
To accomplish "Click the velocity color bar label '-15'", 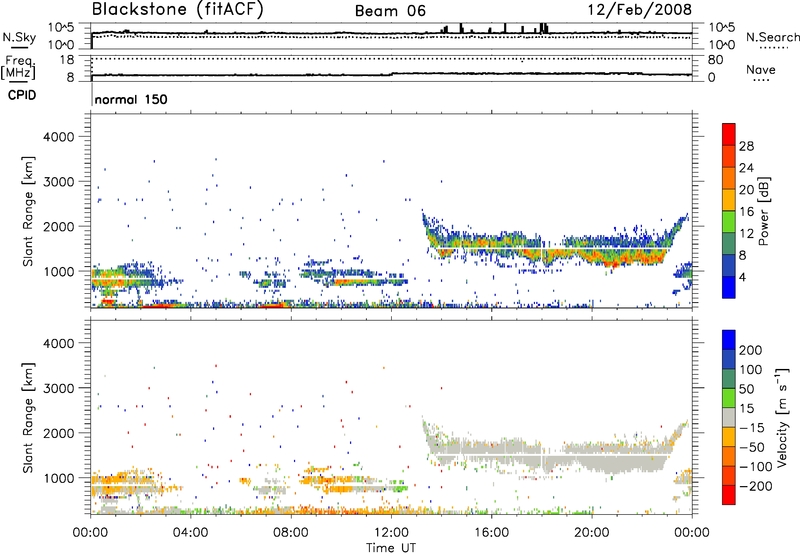I will click(752, 427).
